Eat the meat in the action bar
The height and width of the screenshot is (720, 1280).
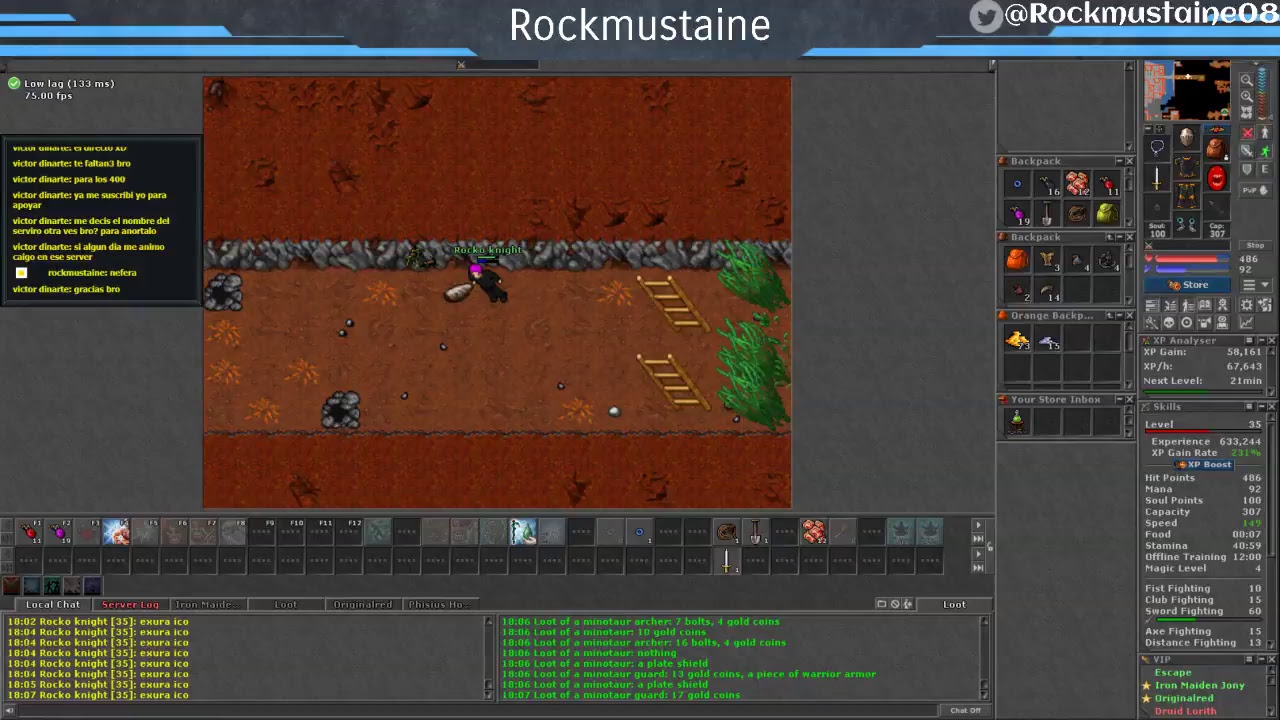coord(814,532)
